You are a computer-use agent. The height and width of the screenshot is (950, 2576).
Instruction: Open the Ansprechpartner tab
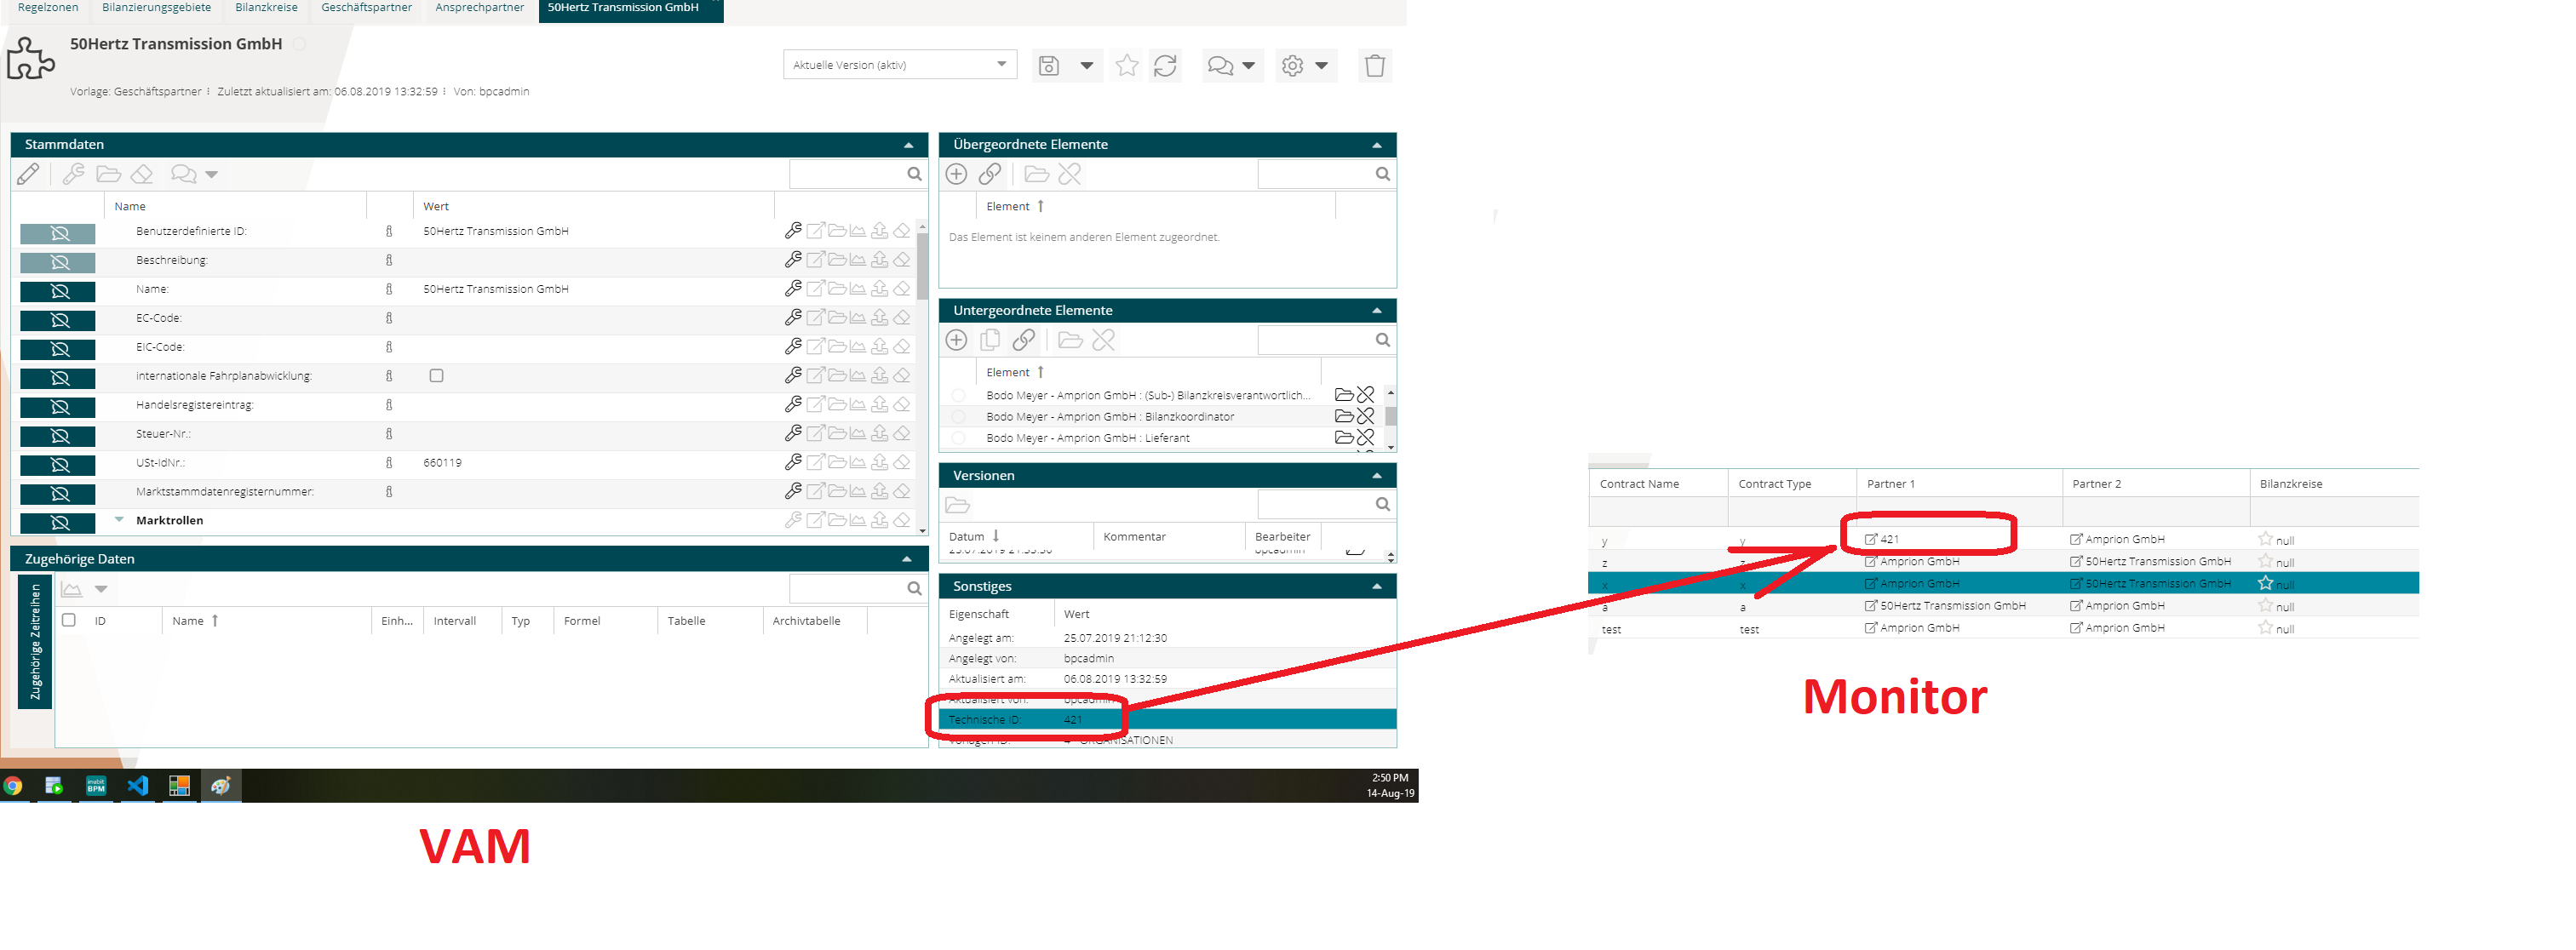coord(479,7)
